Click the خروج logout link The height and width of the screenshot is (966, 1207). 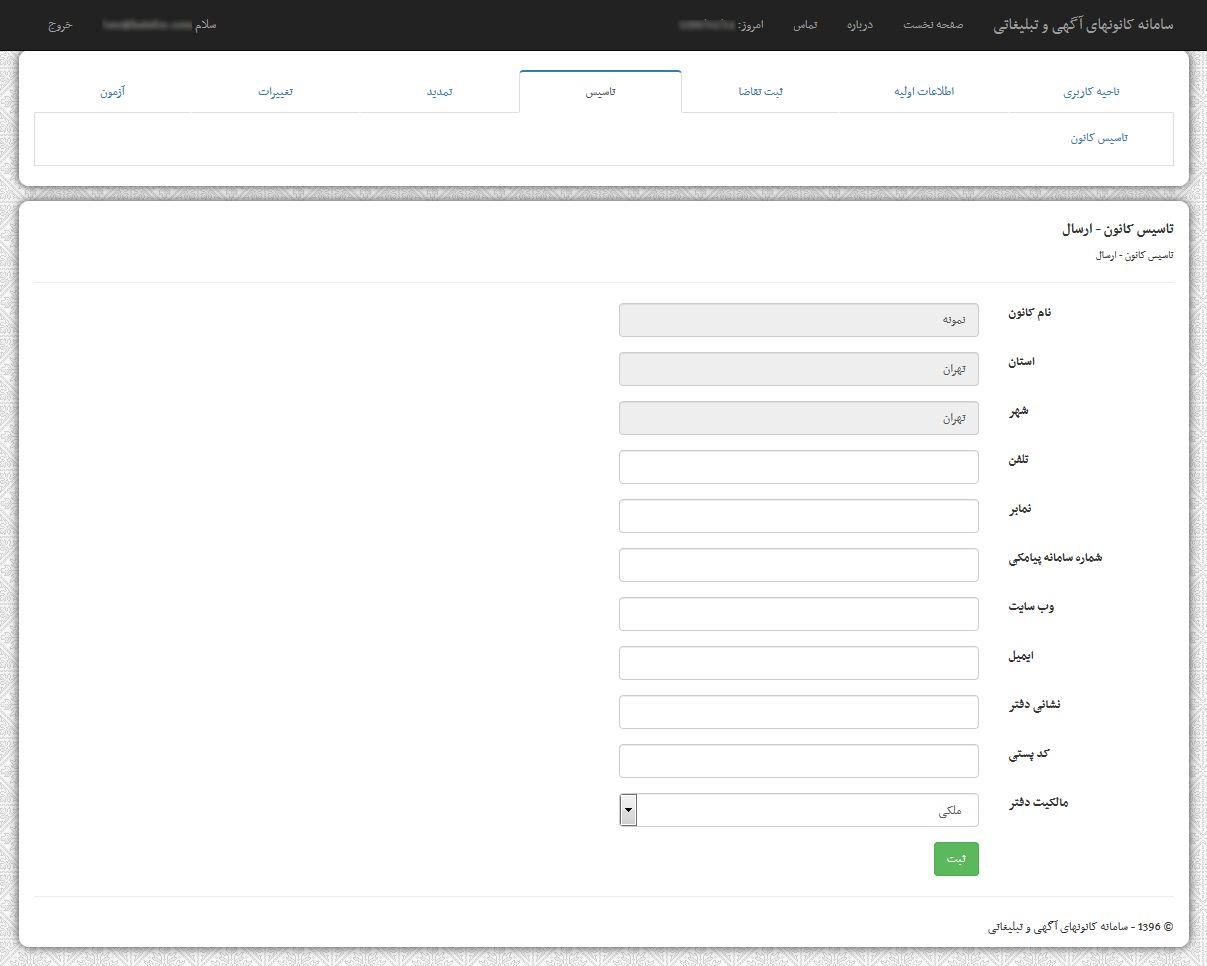coord(60,24)
